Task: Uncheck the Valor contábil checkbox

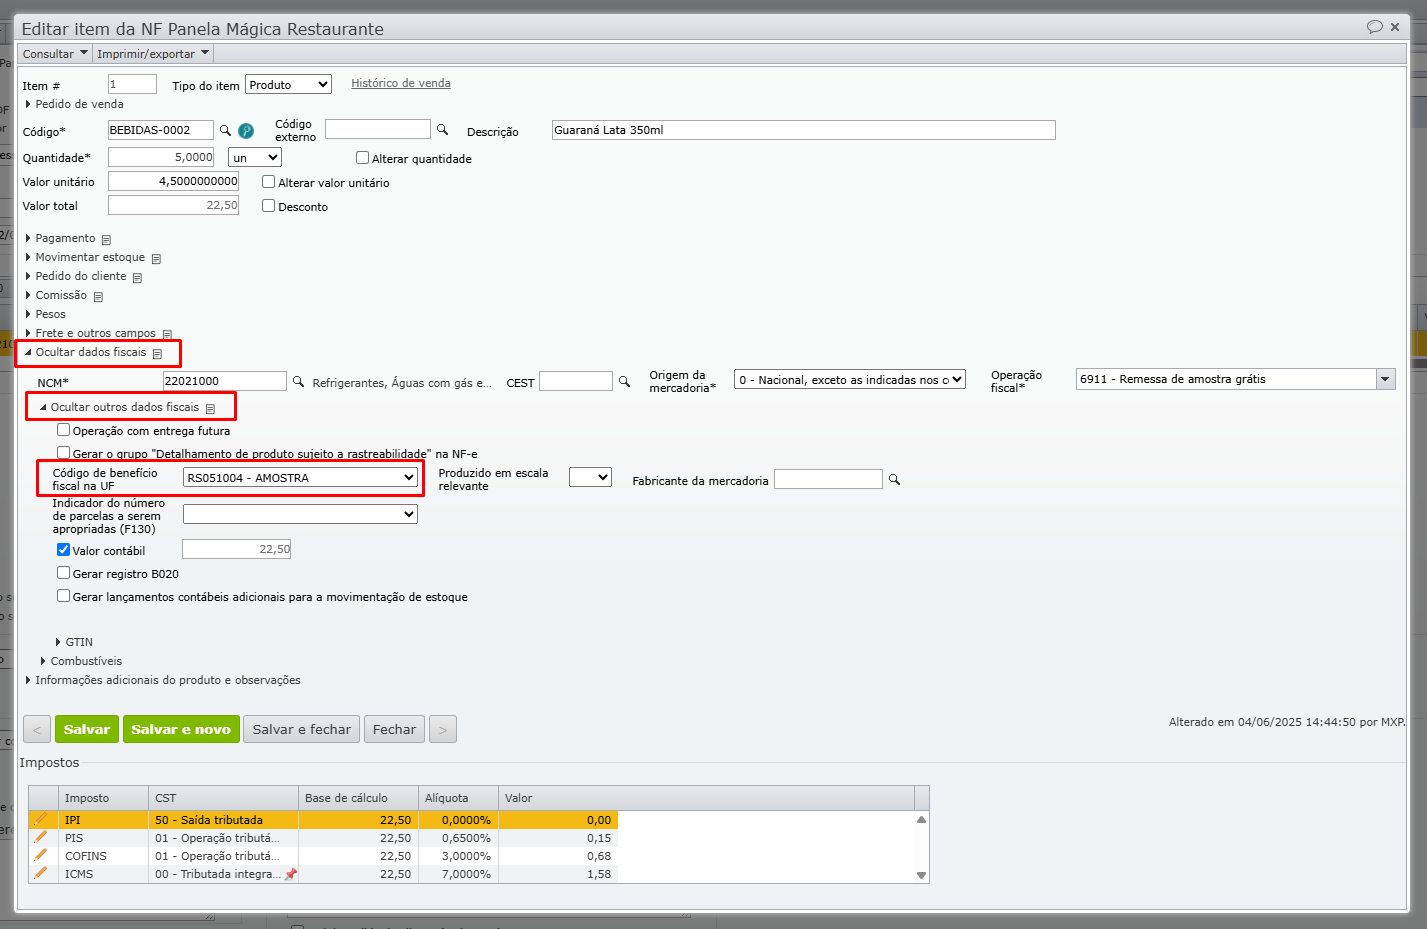Action: [64, 550]
